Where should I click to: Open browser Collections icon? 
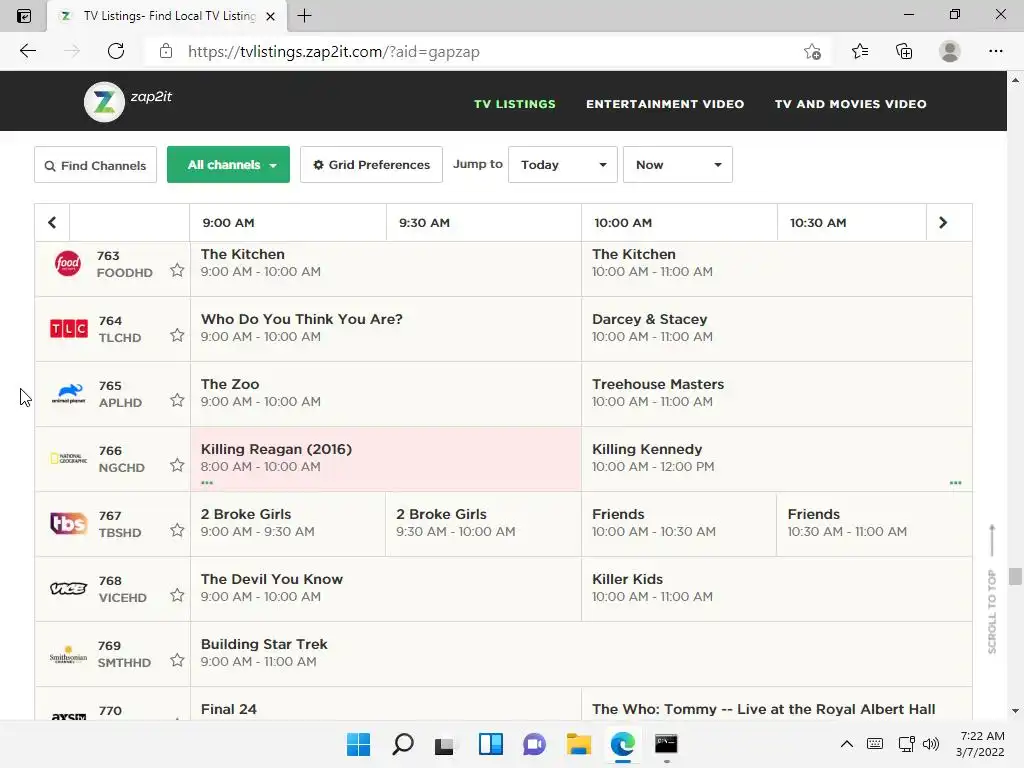point(904,51)
